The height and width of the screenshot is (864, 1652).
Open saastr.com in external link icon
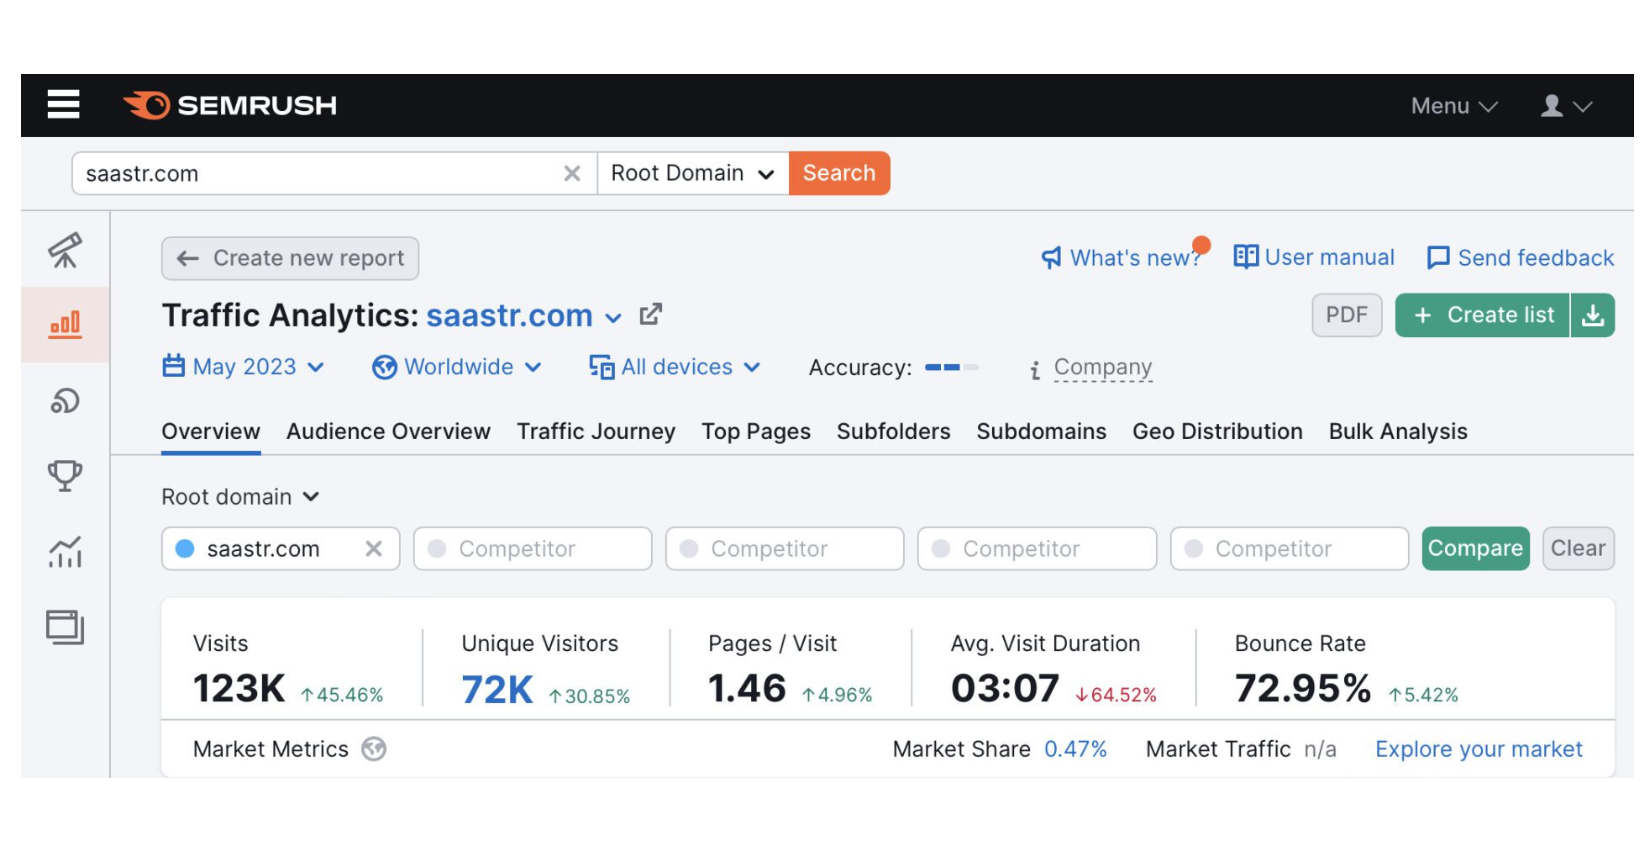pyautogui.click(x=651, y=315)
